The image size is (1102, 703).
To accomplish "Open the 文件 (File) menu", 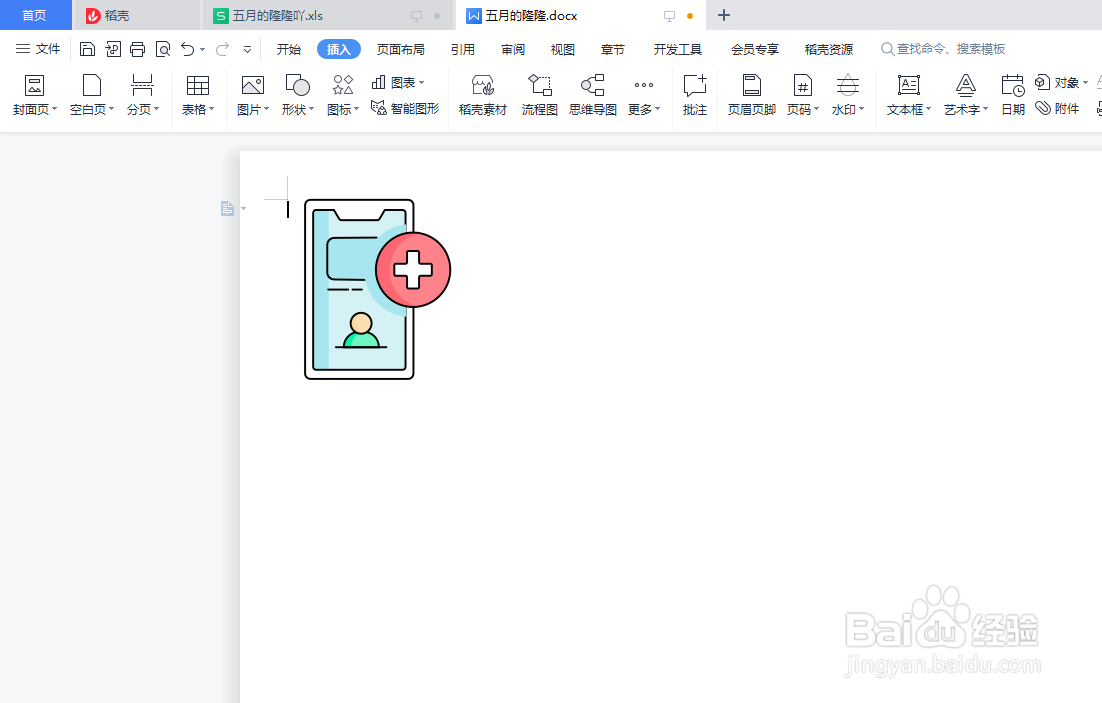I will [46, 48].
